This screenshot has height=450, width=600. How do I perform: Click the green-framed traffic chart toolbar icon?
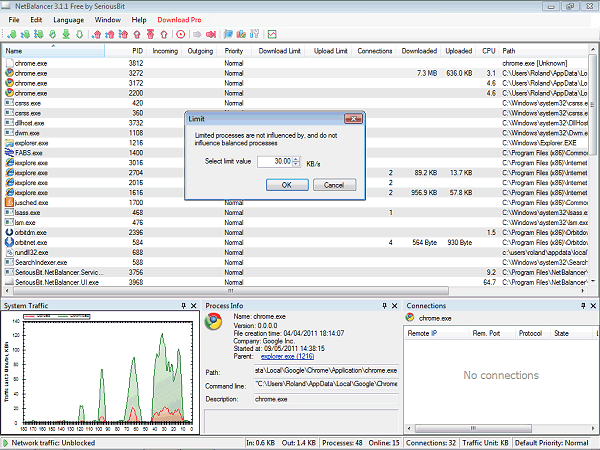coord(272,34)
